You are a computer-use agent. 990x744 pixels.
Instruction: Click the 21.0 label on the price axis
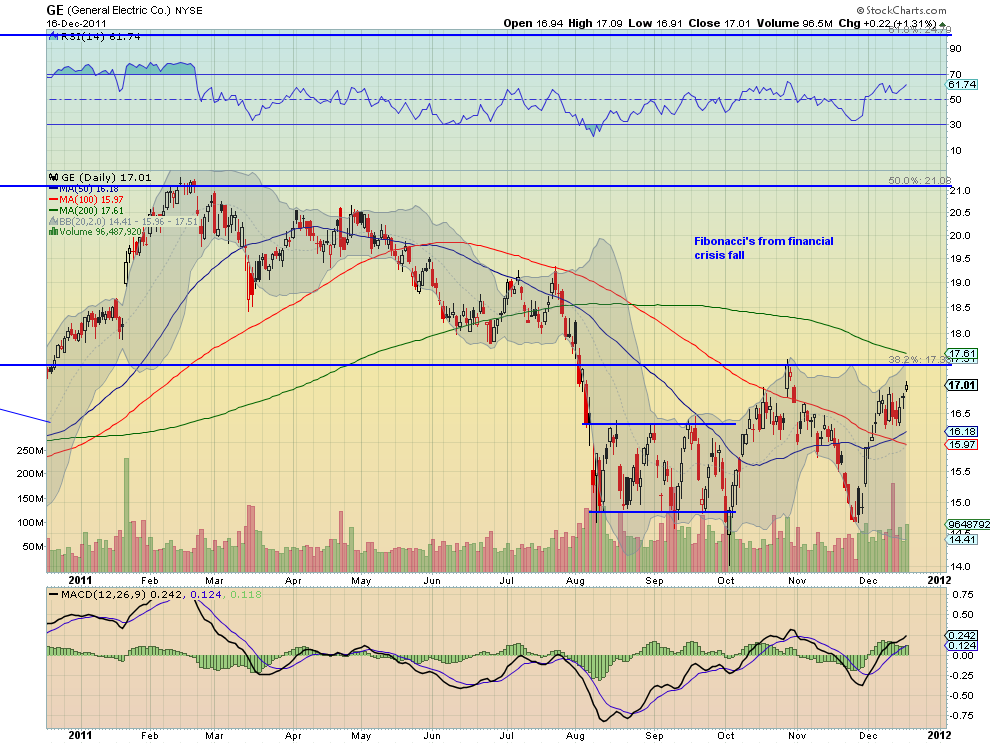coord(960,191)
